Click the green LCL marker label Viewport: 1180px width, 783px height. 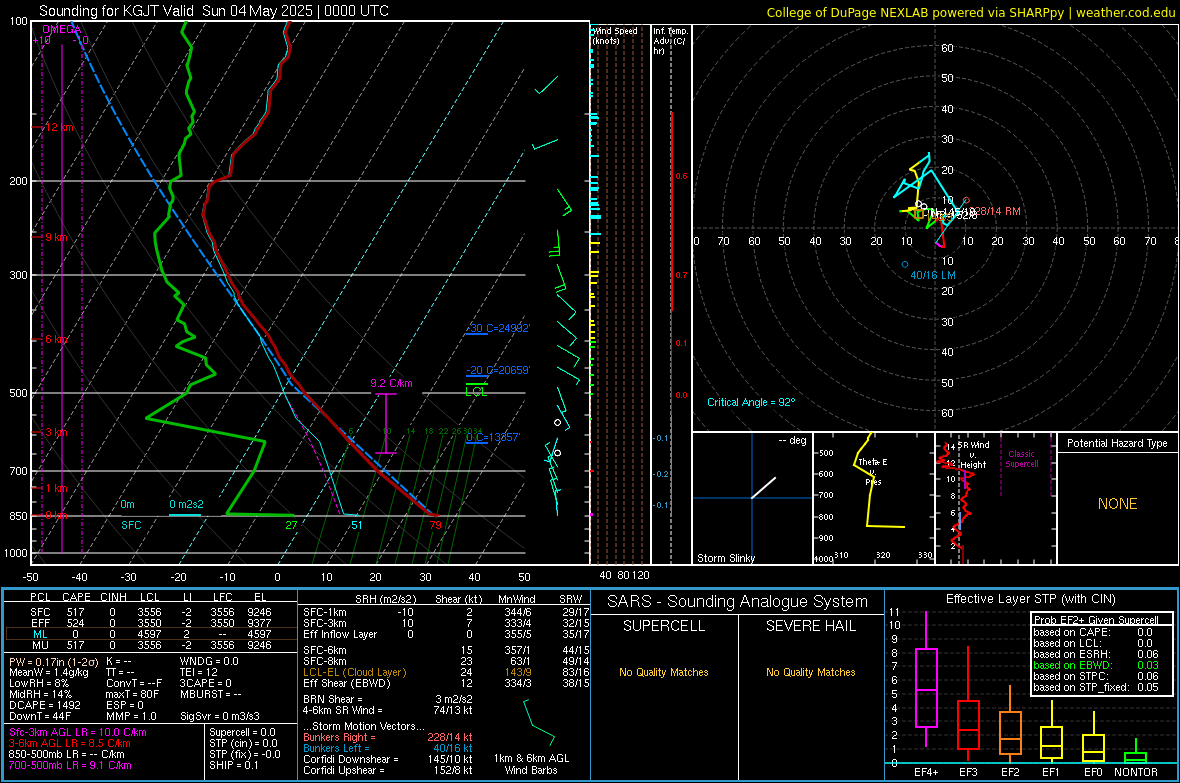[476, 392]
